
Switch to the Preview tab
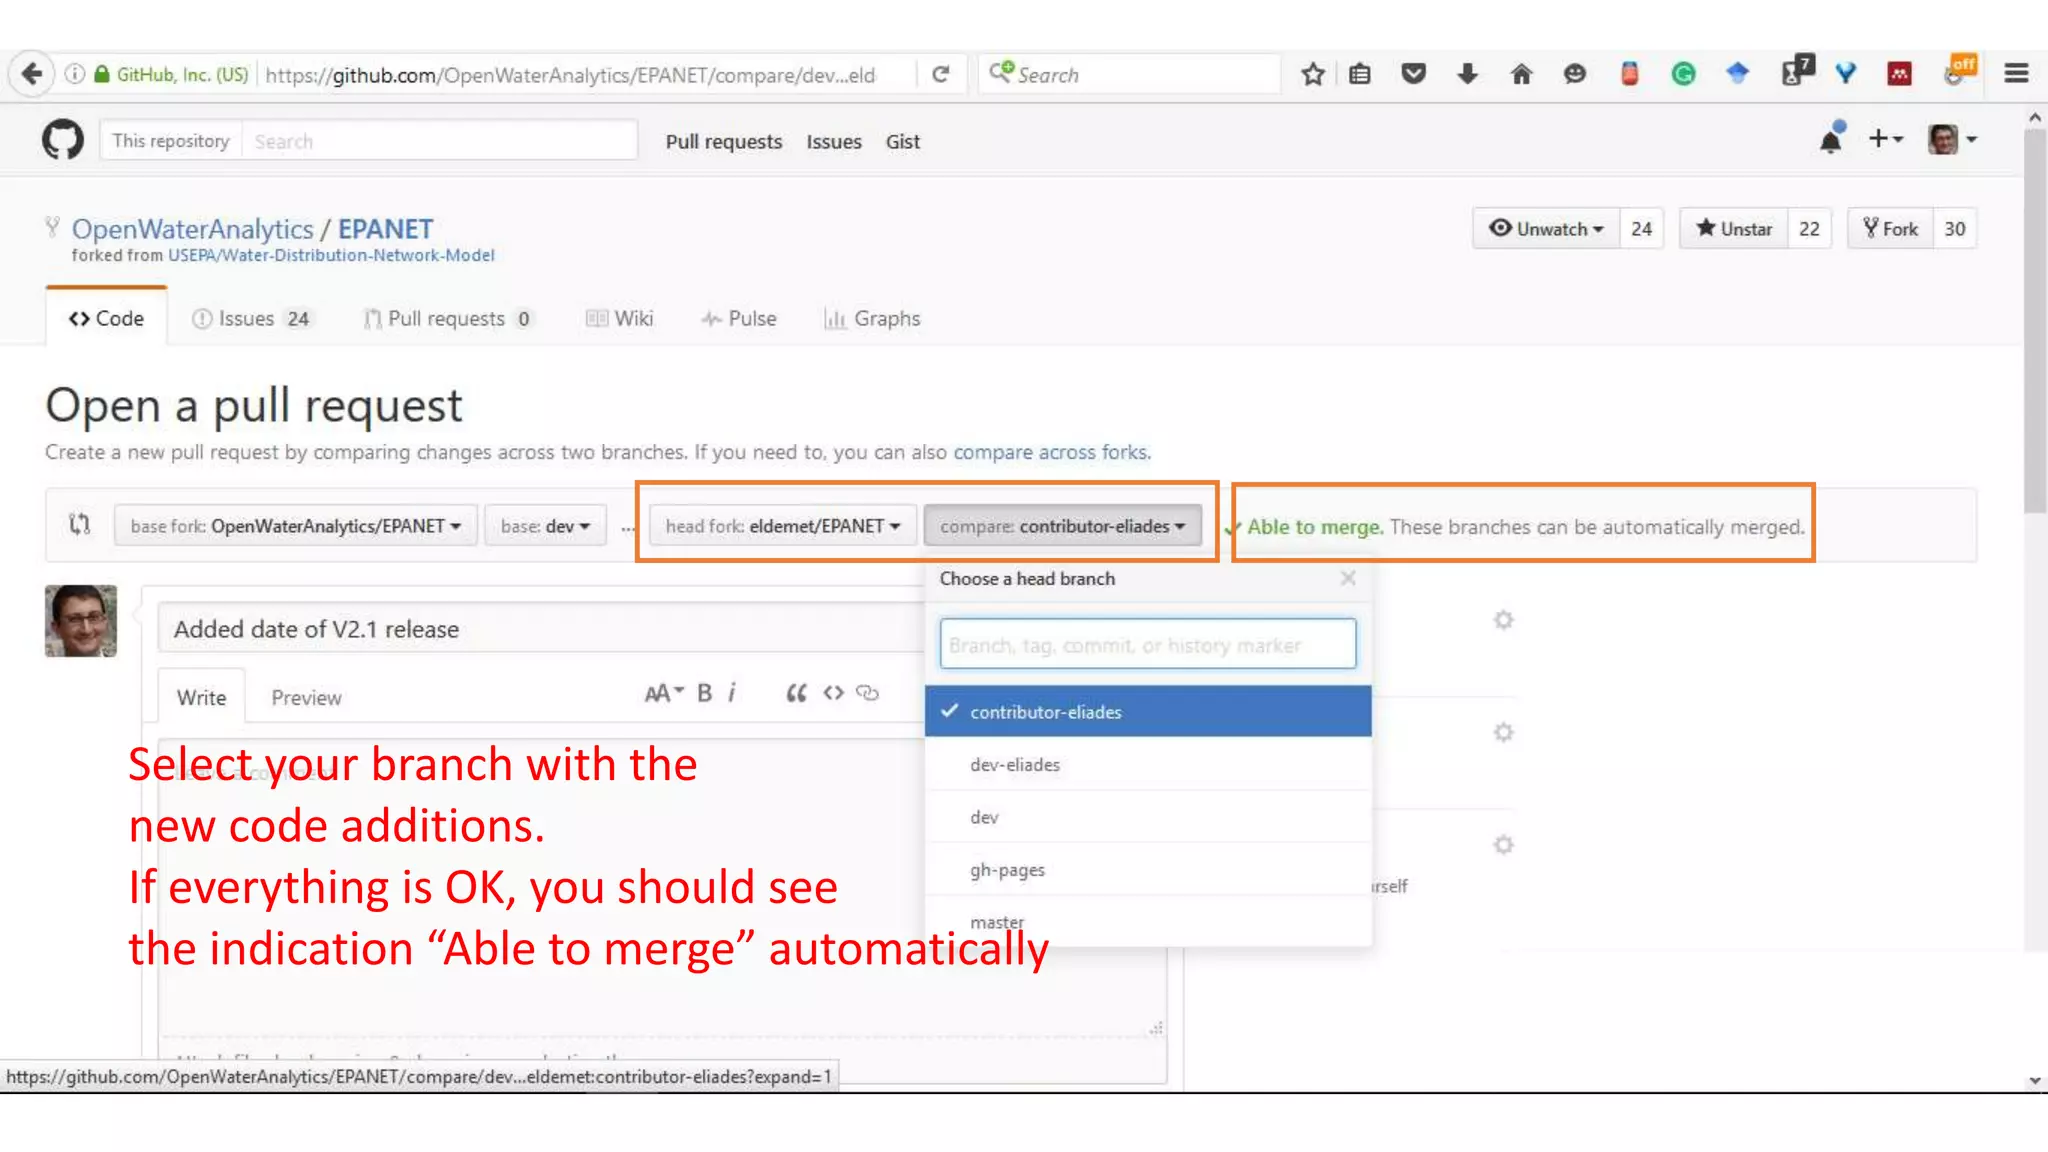pos(306,698)
